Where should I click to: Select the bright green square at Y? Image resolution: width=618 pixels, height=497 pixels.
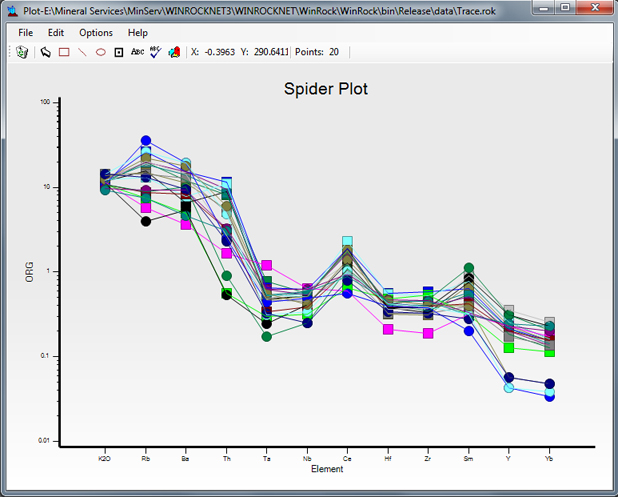[x=509, y=348]
